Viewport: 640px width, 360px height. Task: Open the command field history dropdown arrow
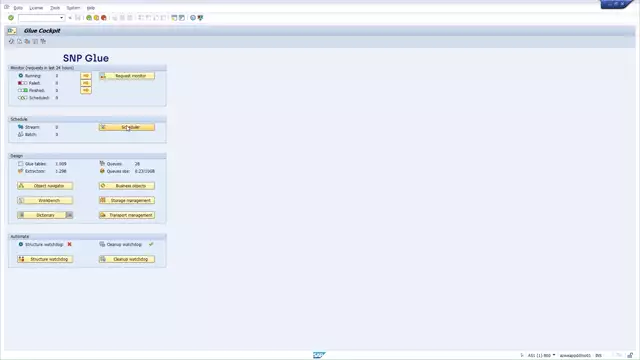(62, 18)
